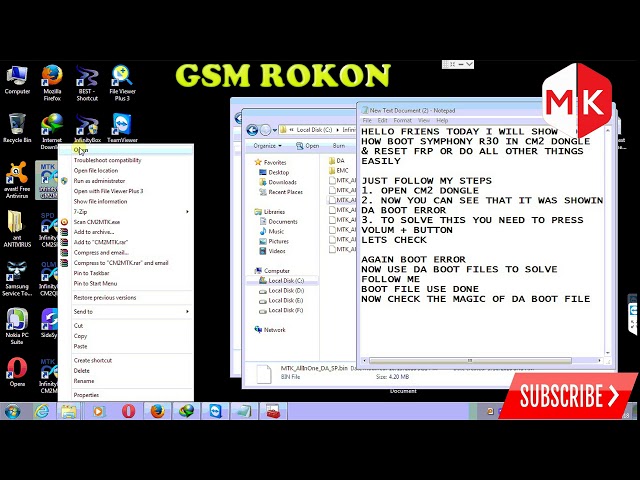This screenshot has width=640, height=480.
Task: Click the Windows Start orb
Action: pyautogui.click(x=13, y=411)
